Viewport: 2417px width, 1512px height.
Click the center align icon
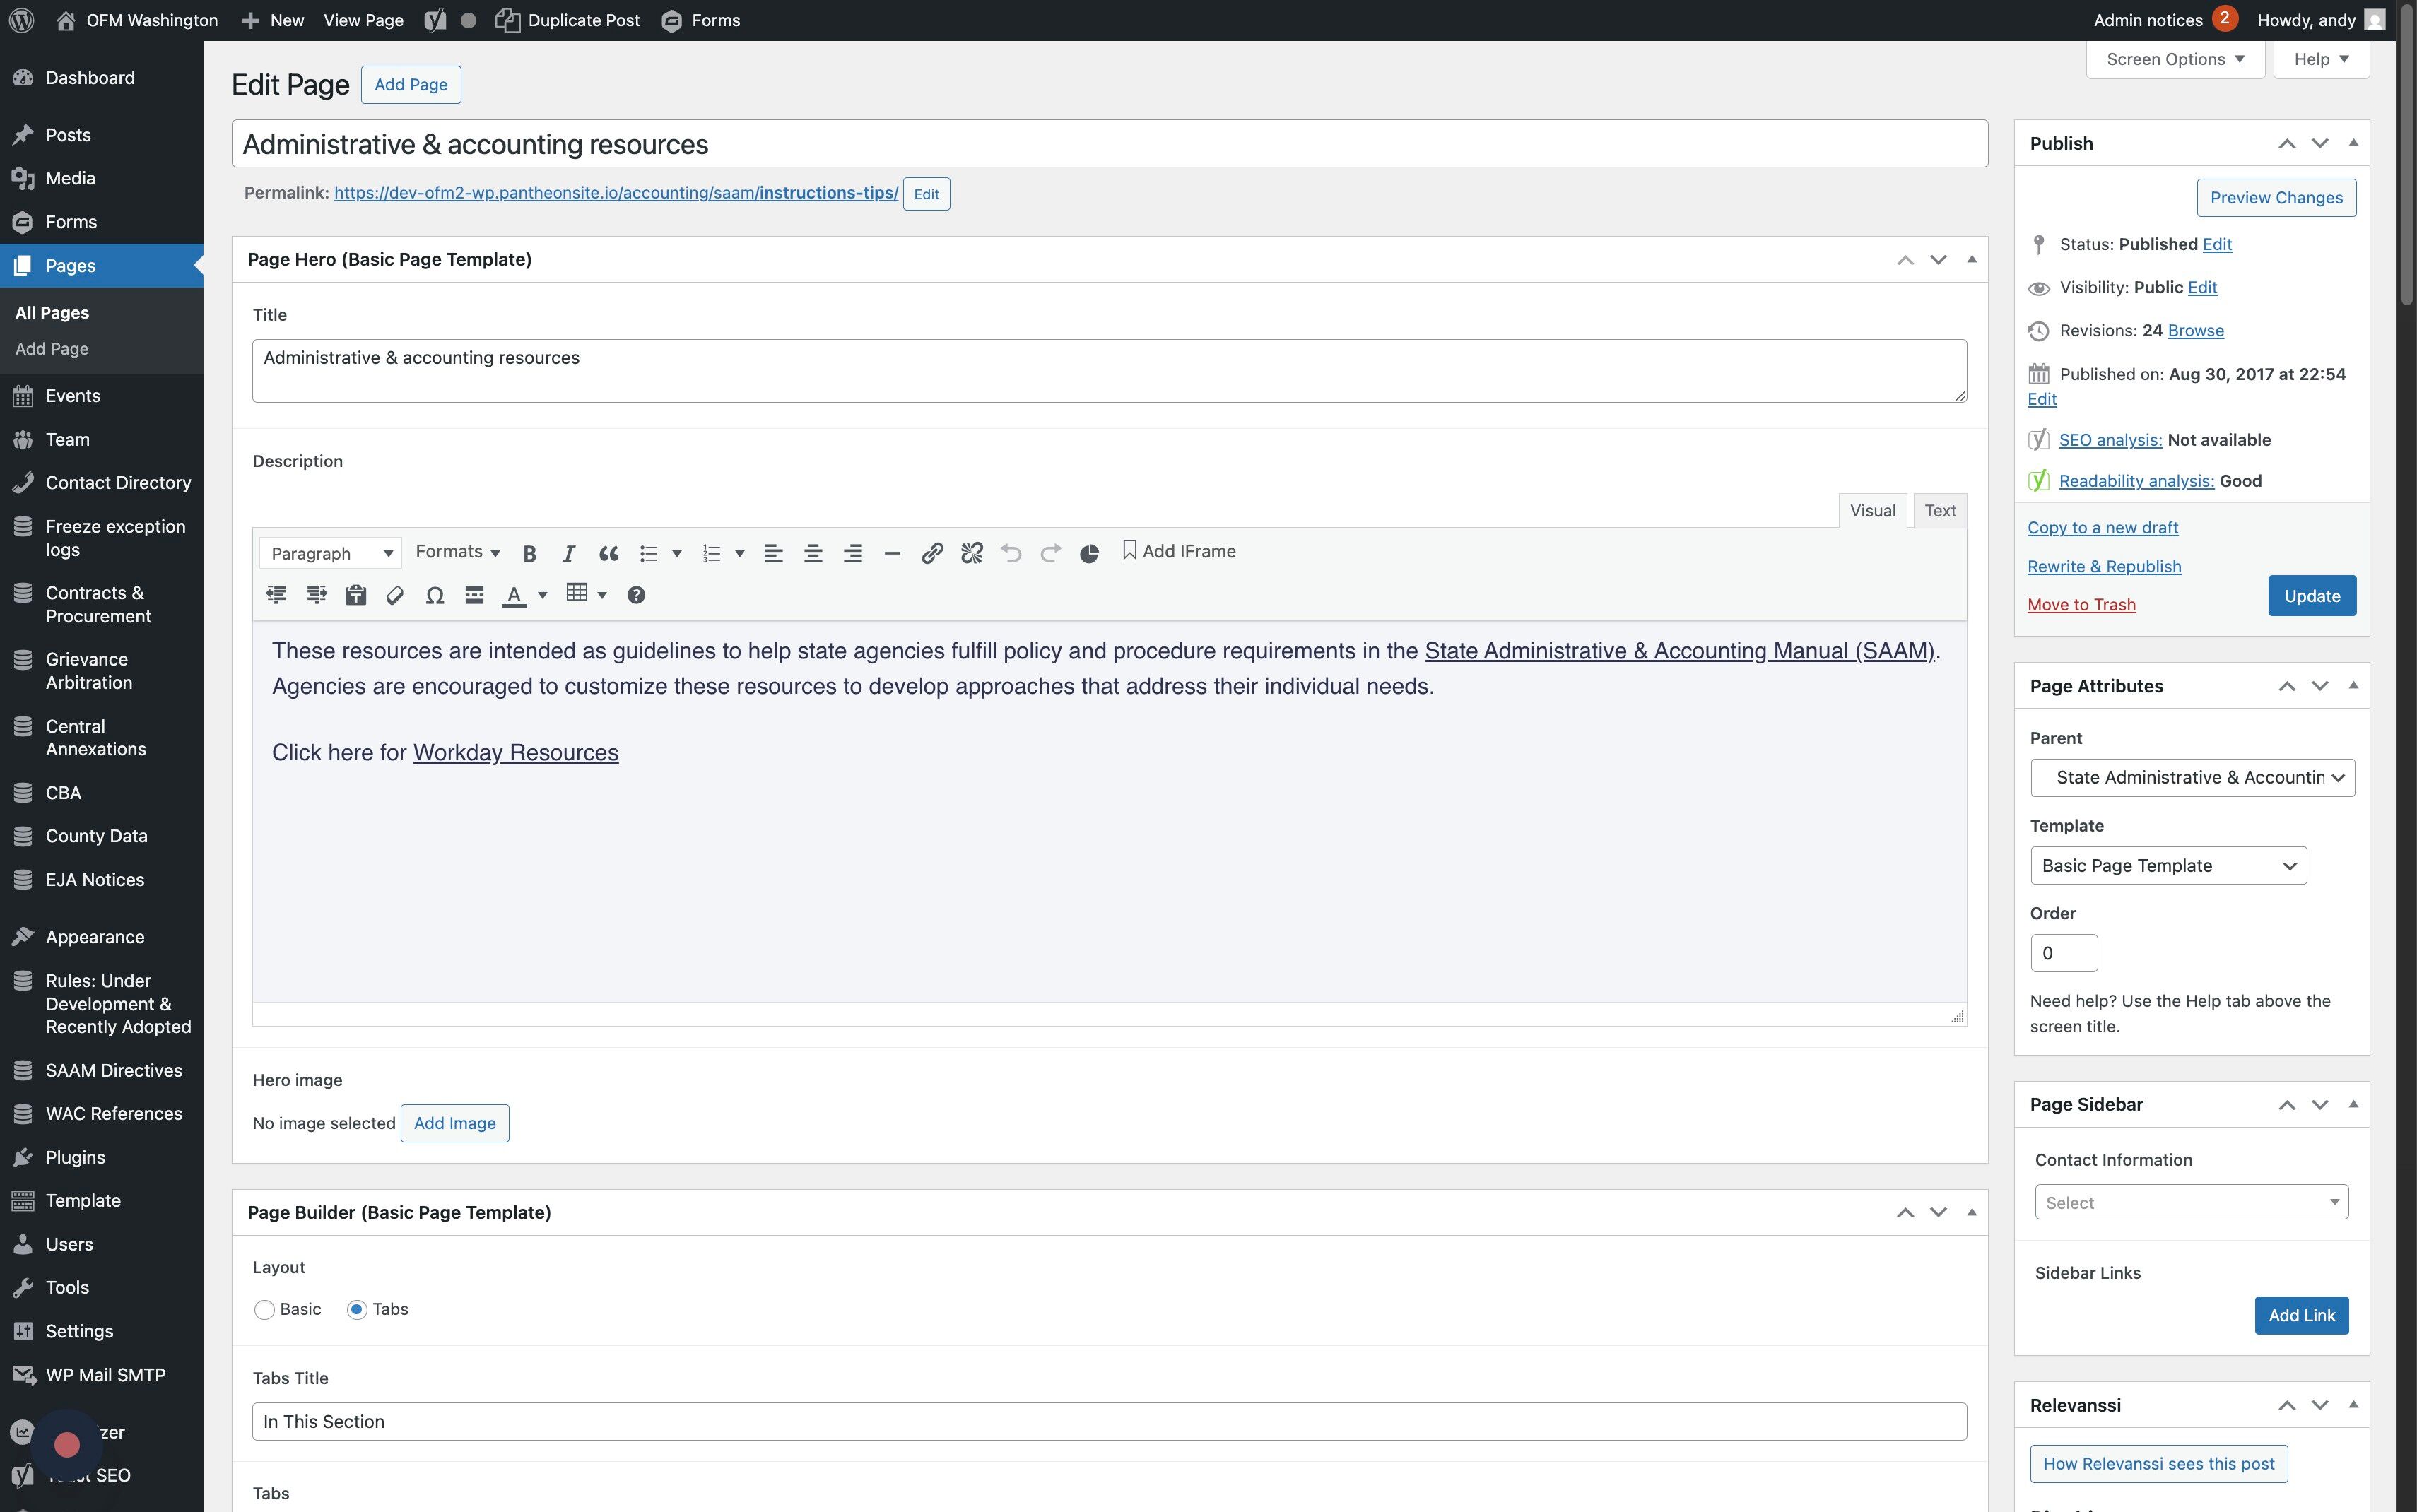(x=813, y=554)
